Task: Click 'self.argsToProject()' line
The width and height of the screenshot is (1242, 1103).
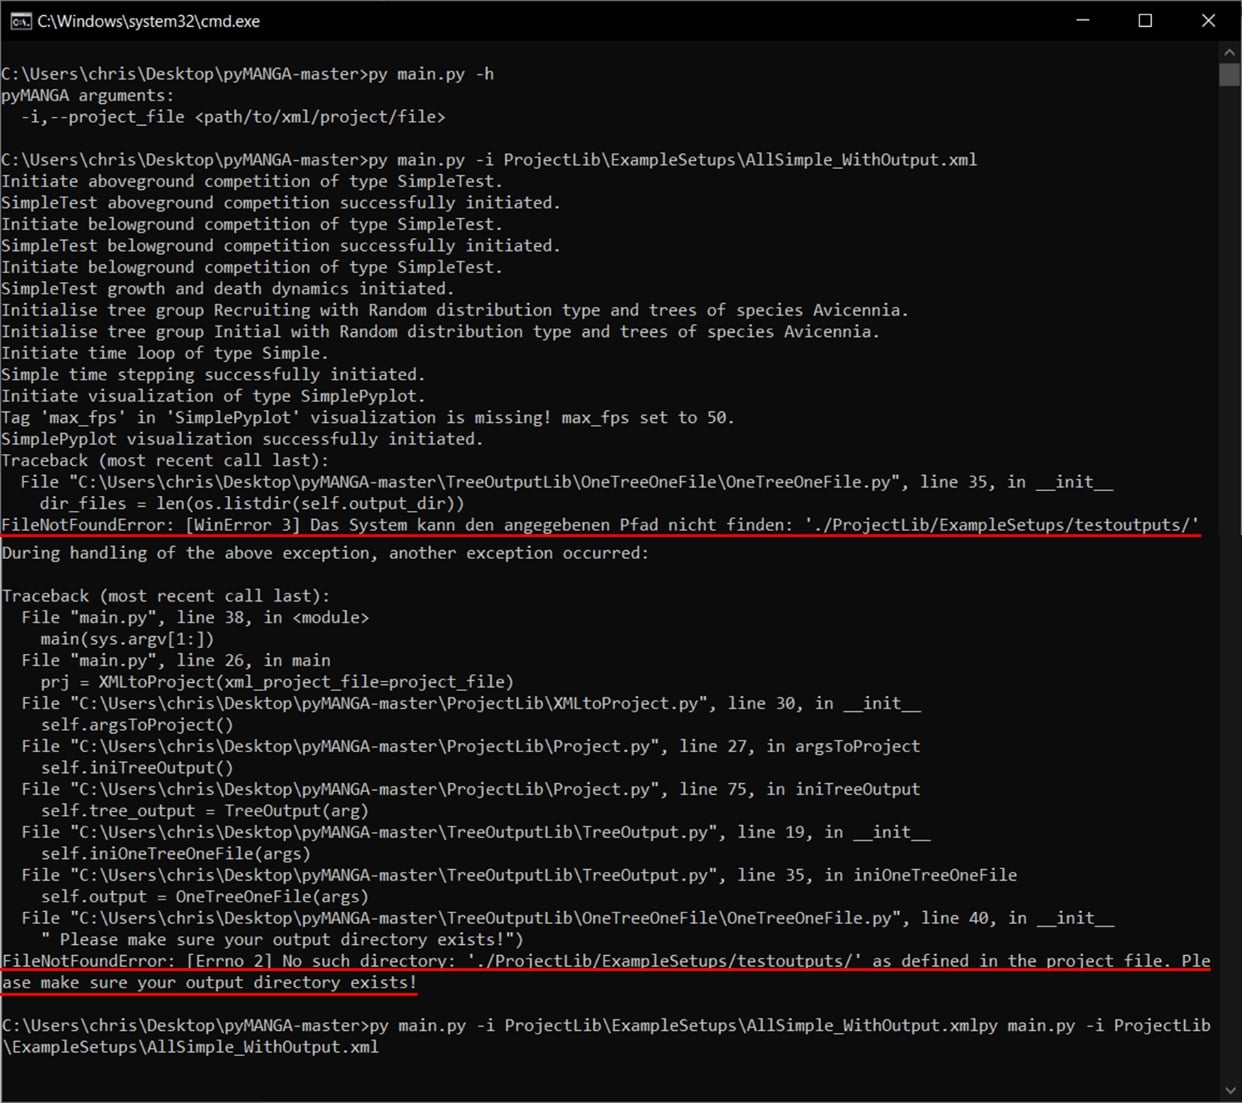Action: coord(137,725)
